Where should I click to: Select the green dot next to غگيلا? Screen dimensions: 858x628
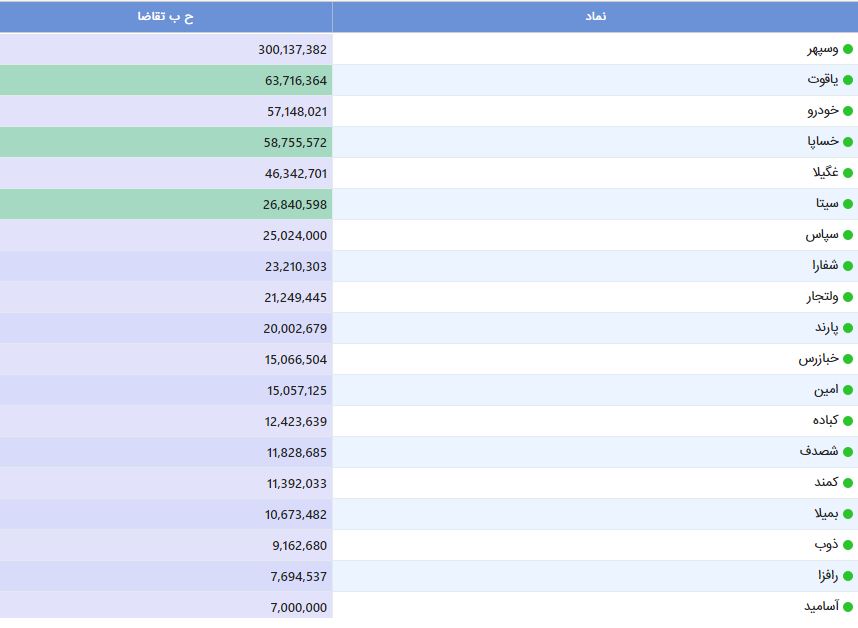coord(848,173)
